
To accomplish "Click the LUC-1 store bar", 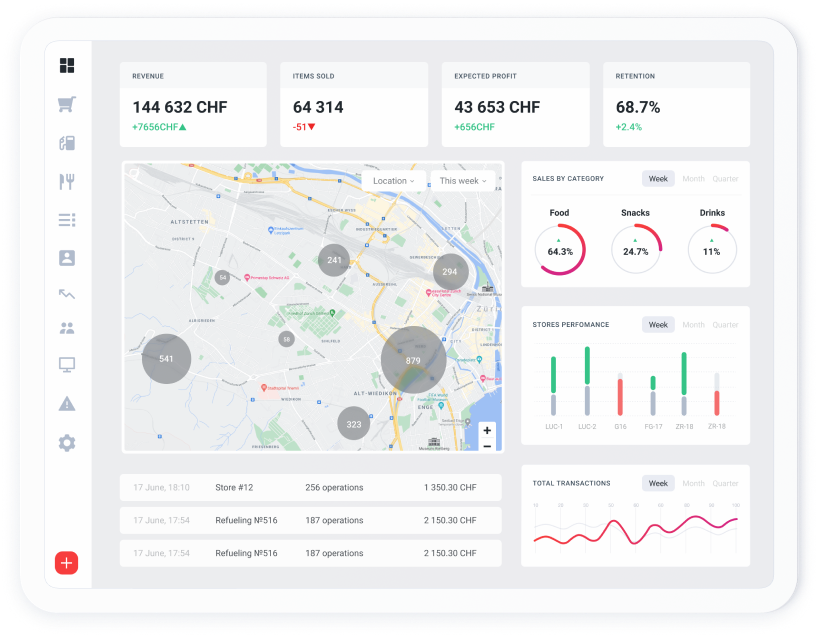I will coord(553,386).
